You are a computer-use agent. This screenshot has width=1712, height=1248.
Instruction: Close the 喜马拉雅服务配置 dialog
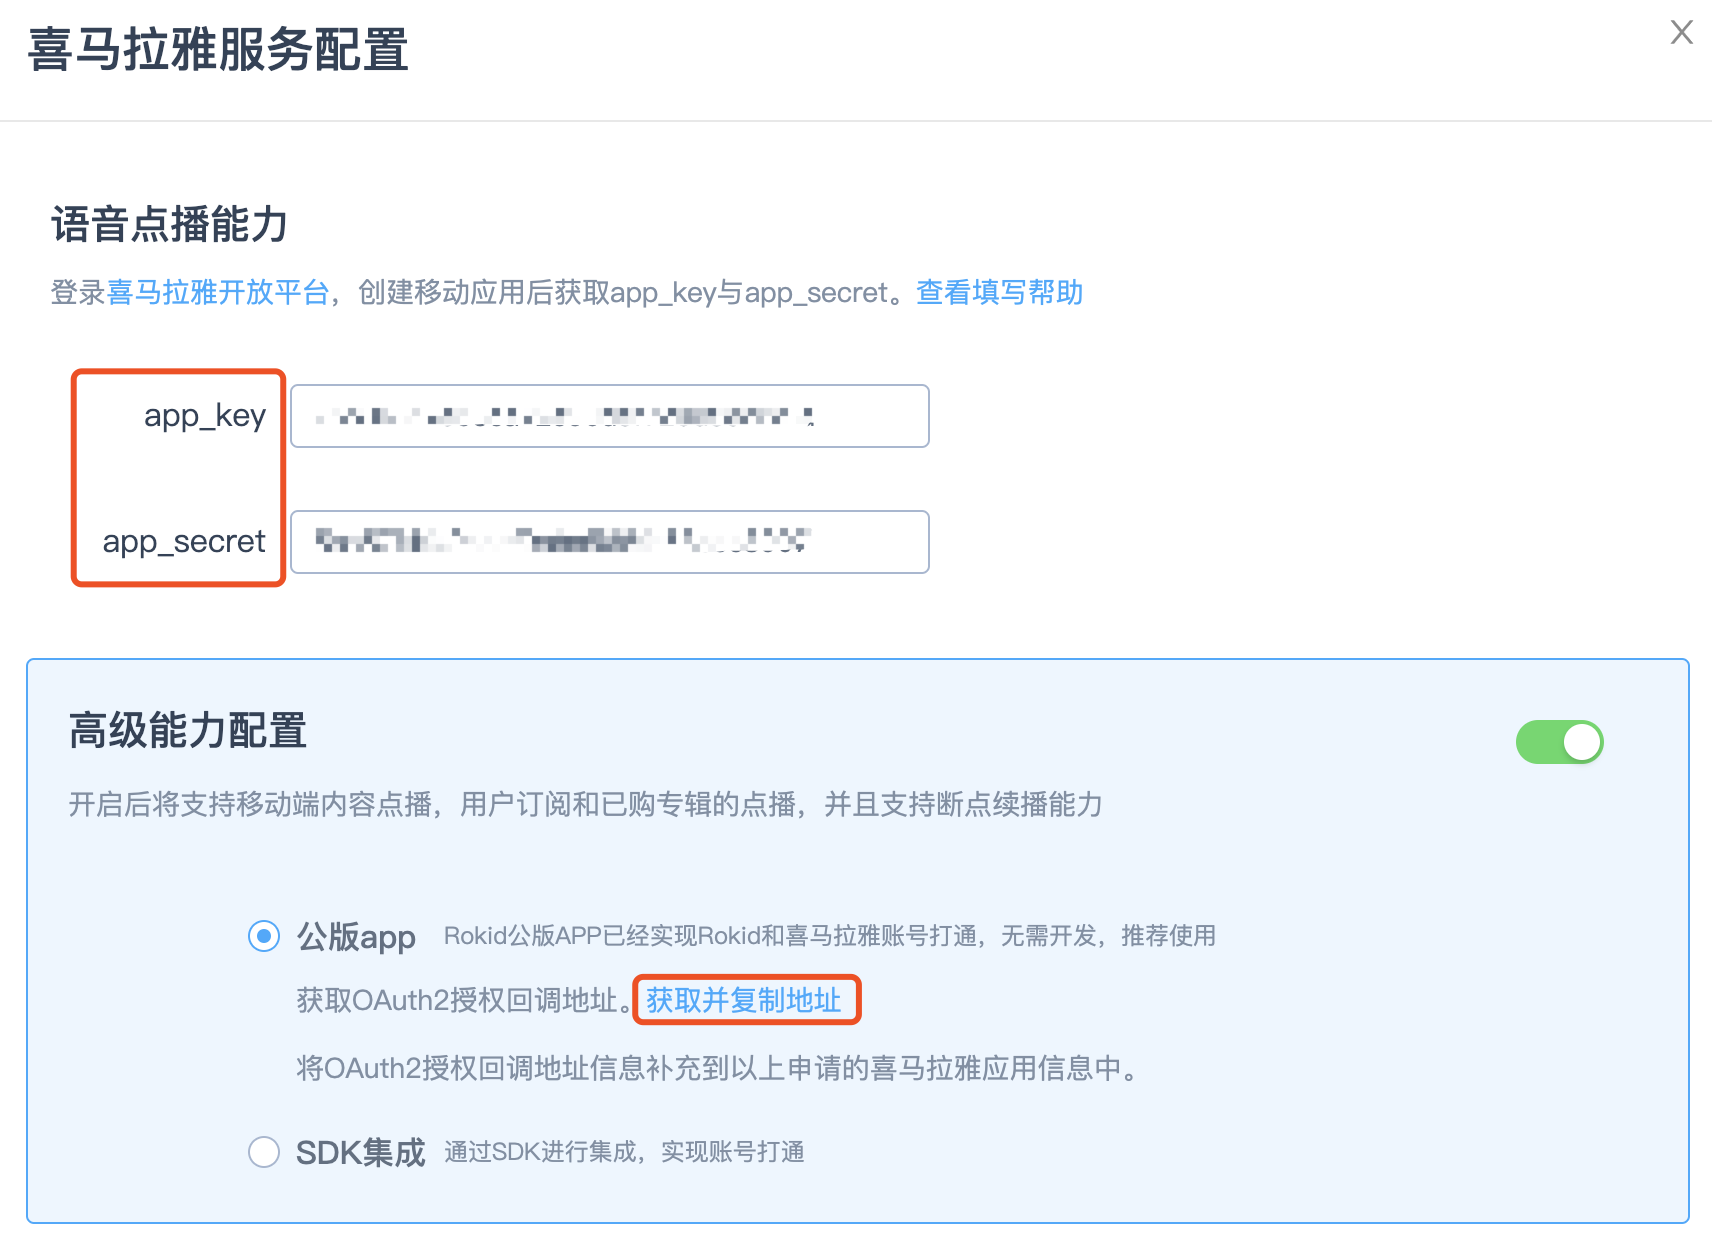(x=1681, y=33)
